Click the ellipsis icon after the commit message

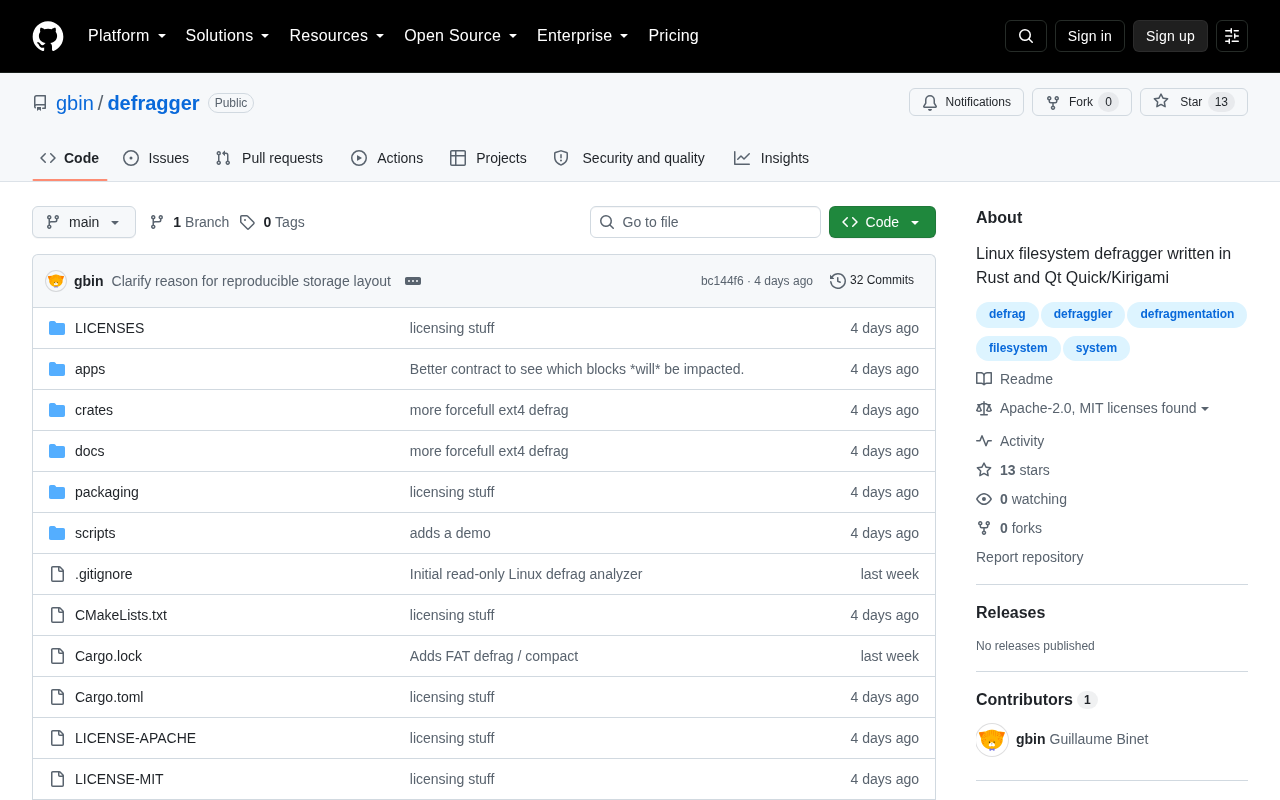(x=413, y=281)
